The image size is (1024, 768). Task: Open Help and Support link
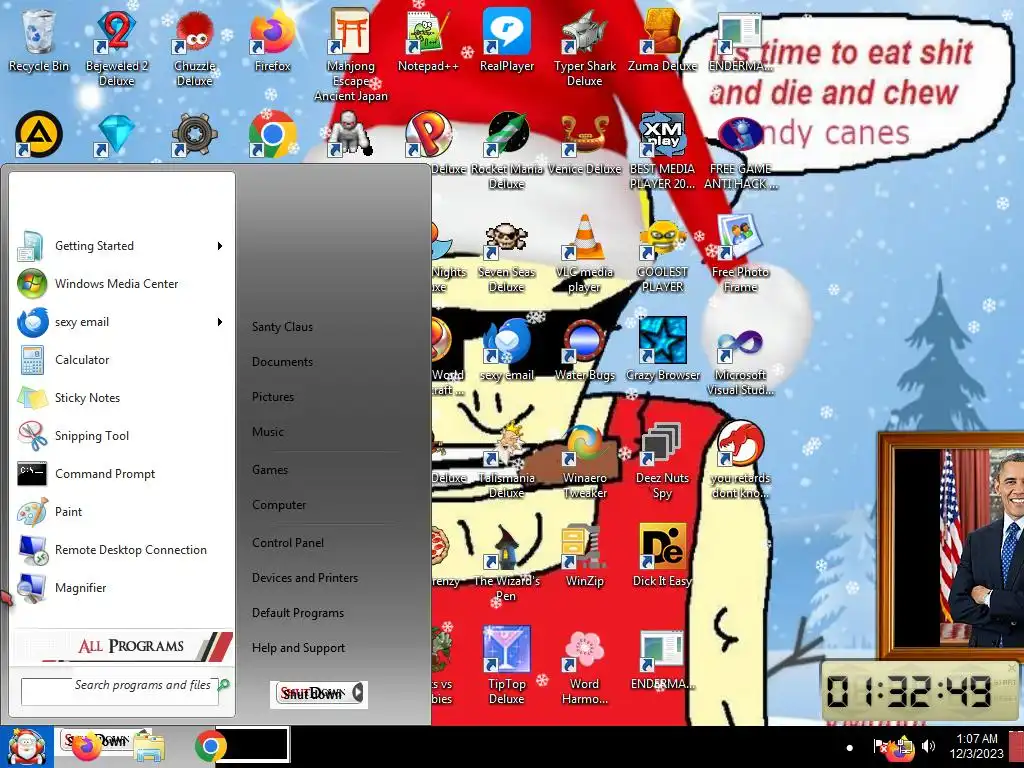tap(298, 648)
